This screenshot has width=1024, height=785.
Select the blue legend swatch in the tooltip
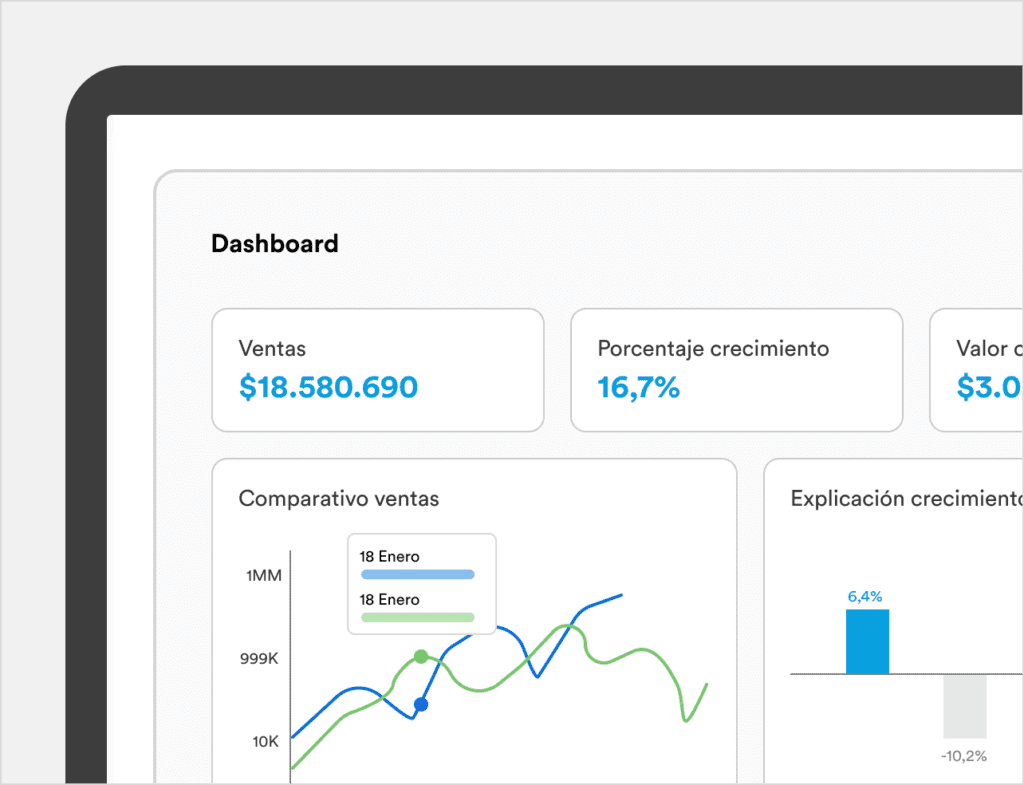coord(417,575)
